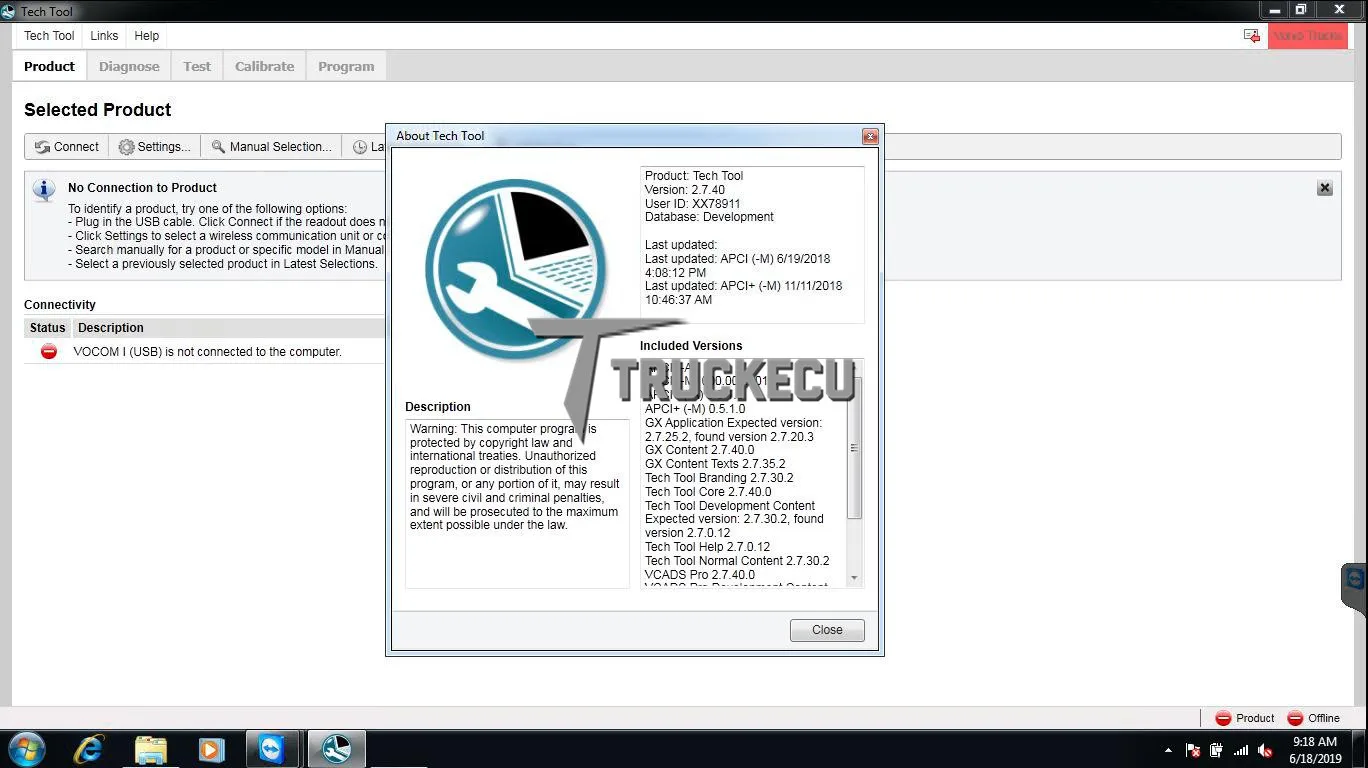Click the Tech Tool taskbar icon
1368x768 pixels.
click(x=336, y=748)
